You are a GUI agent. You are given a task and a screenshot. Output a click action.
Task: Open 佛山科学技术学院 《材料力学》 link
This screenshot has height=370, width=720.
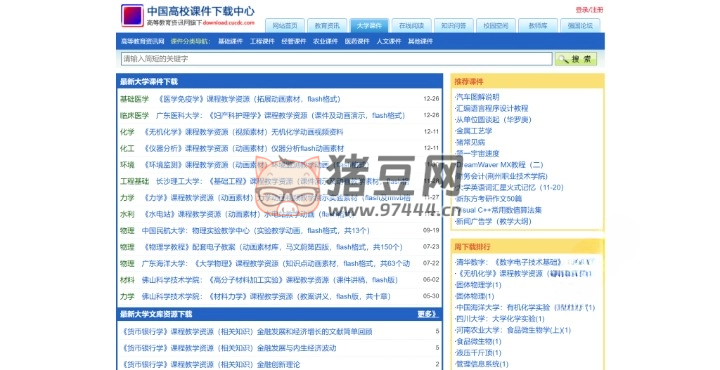click(x=266, y=297)
